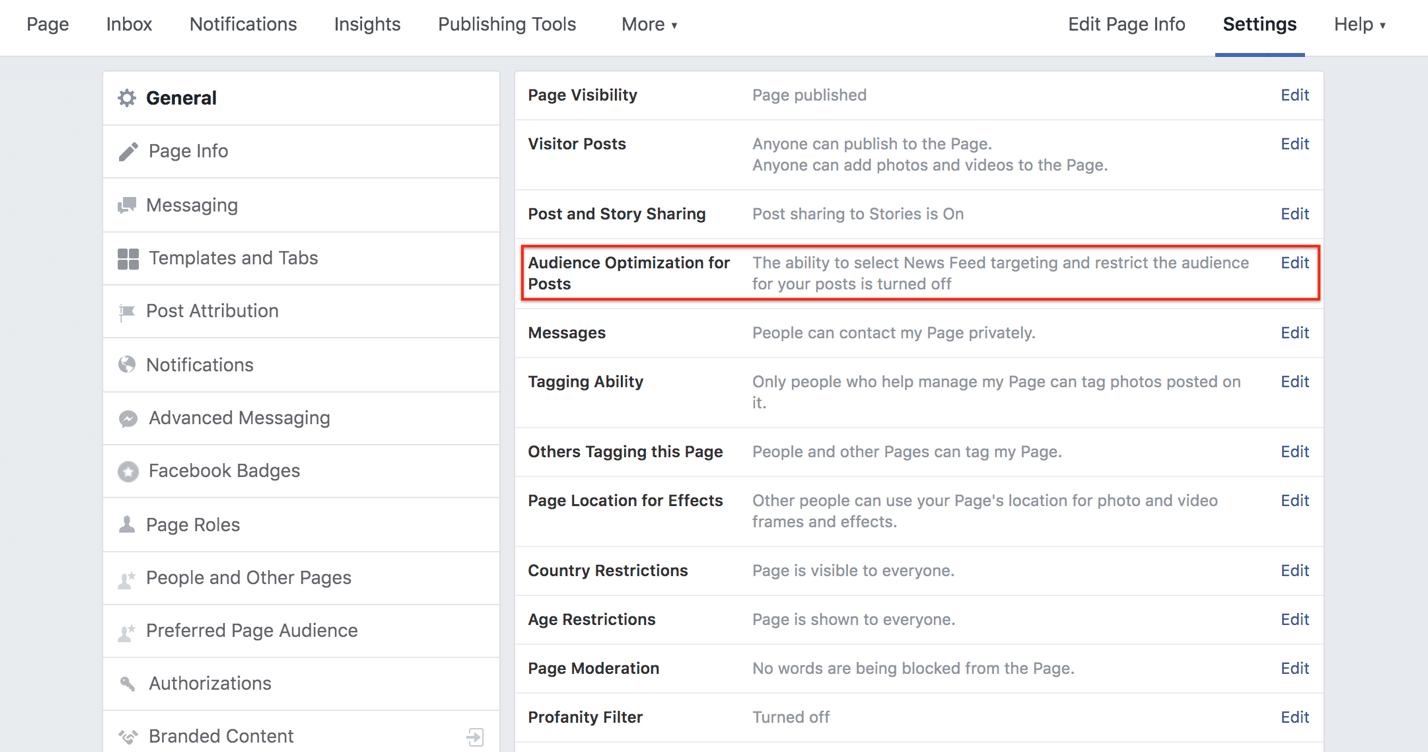Click the gear icon beside General
Viewport: 1428px width, 752px height.
[127, 98]
